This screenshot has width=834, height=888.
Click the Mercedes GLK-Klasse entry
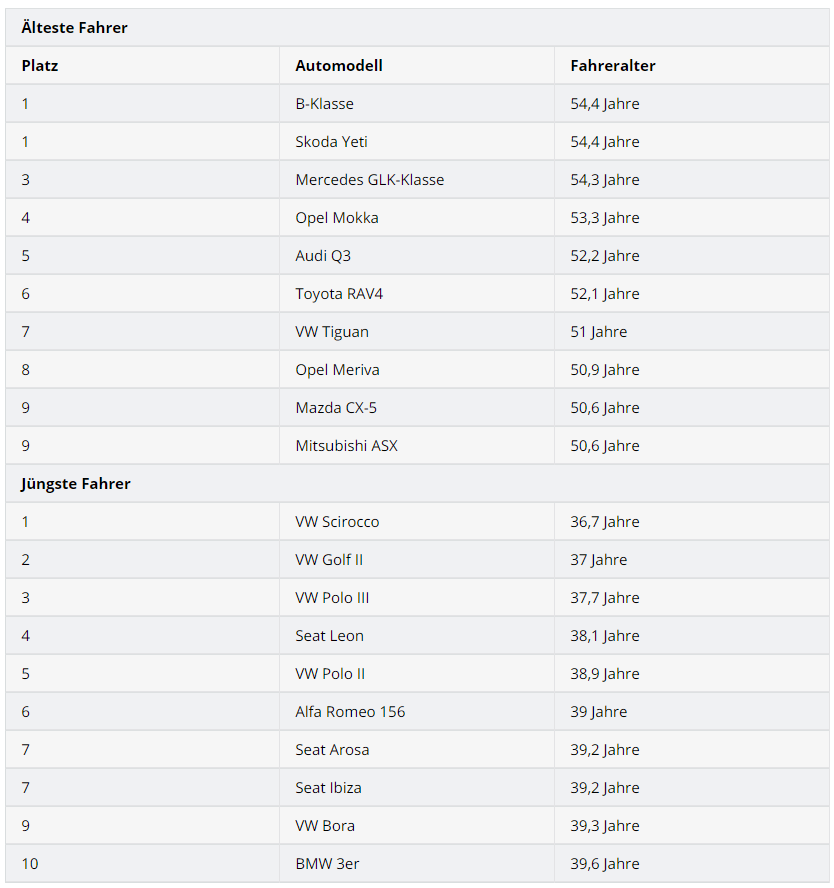369,180
